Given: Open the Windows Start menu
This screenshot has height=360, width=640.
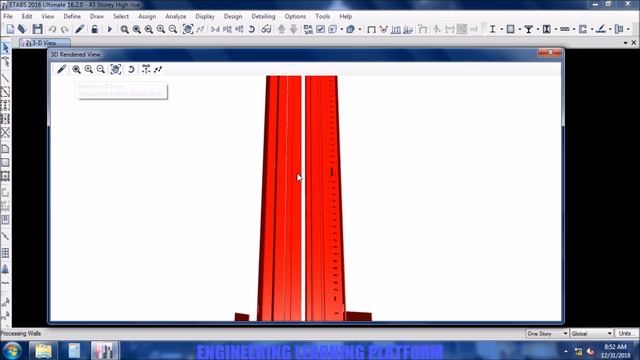Looking at the screenshot, I should pyautogui.click(x=12, y=351).
